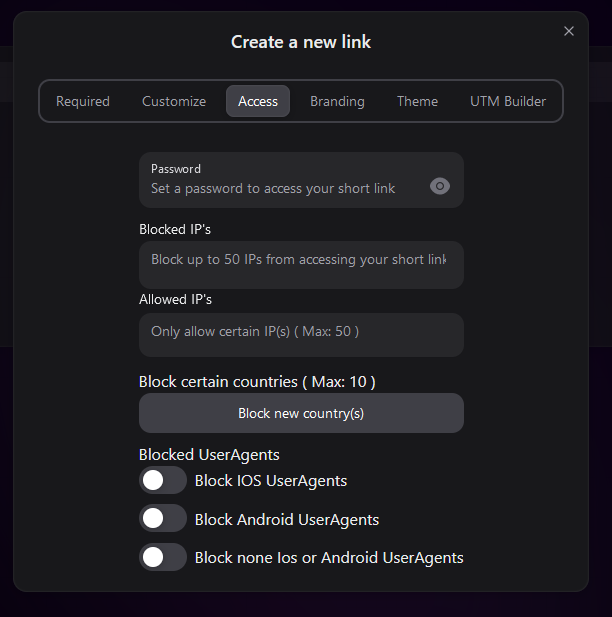Toggle Block none Ios or Android UserAgents switch

(163, 557)
